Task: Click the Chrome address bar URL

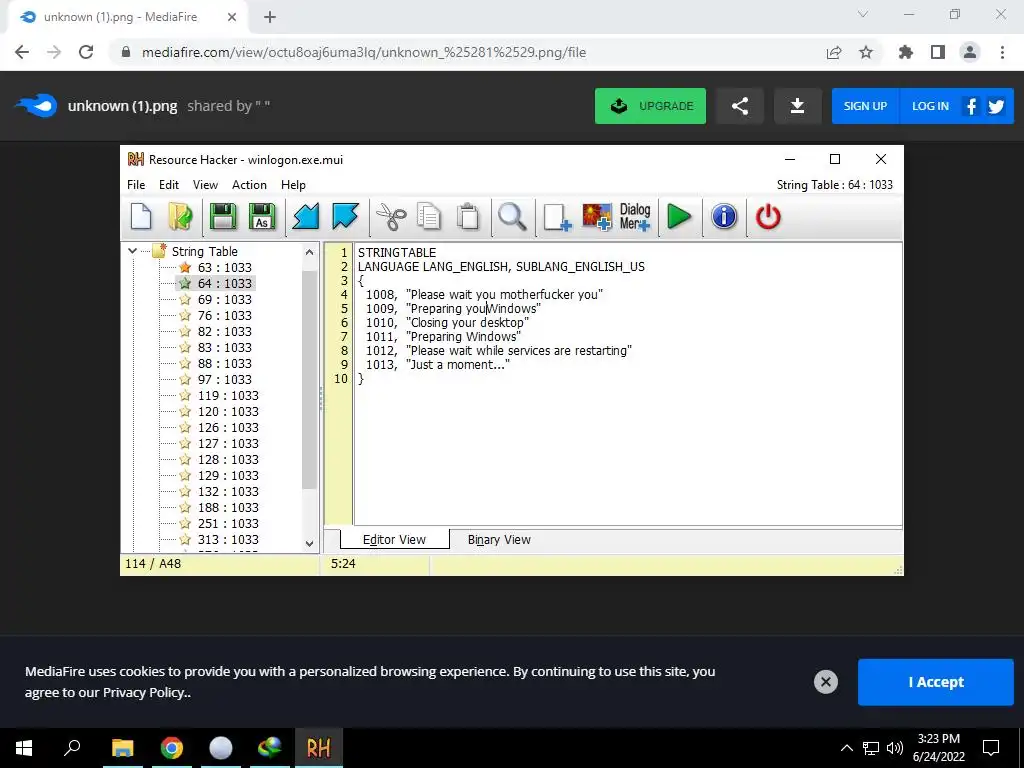Action: point(364,52)
